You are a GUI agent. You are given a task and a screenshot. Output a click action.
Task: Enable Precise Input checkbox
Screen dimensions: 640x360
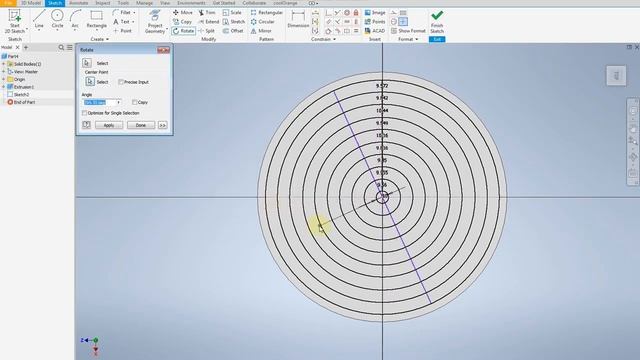coord(121,82)
